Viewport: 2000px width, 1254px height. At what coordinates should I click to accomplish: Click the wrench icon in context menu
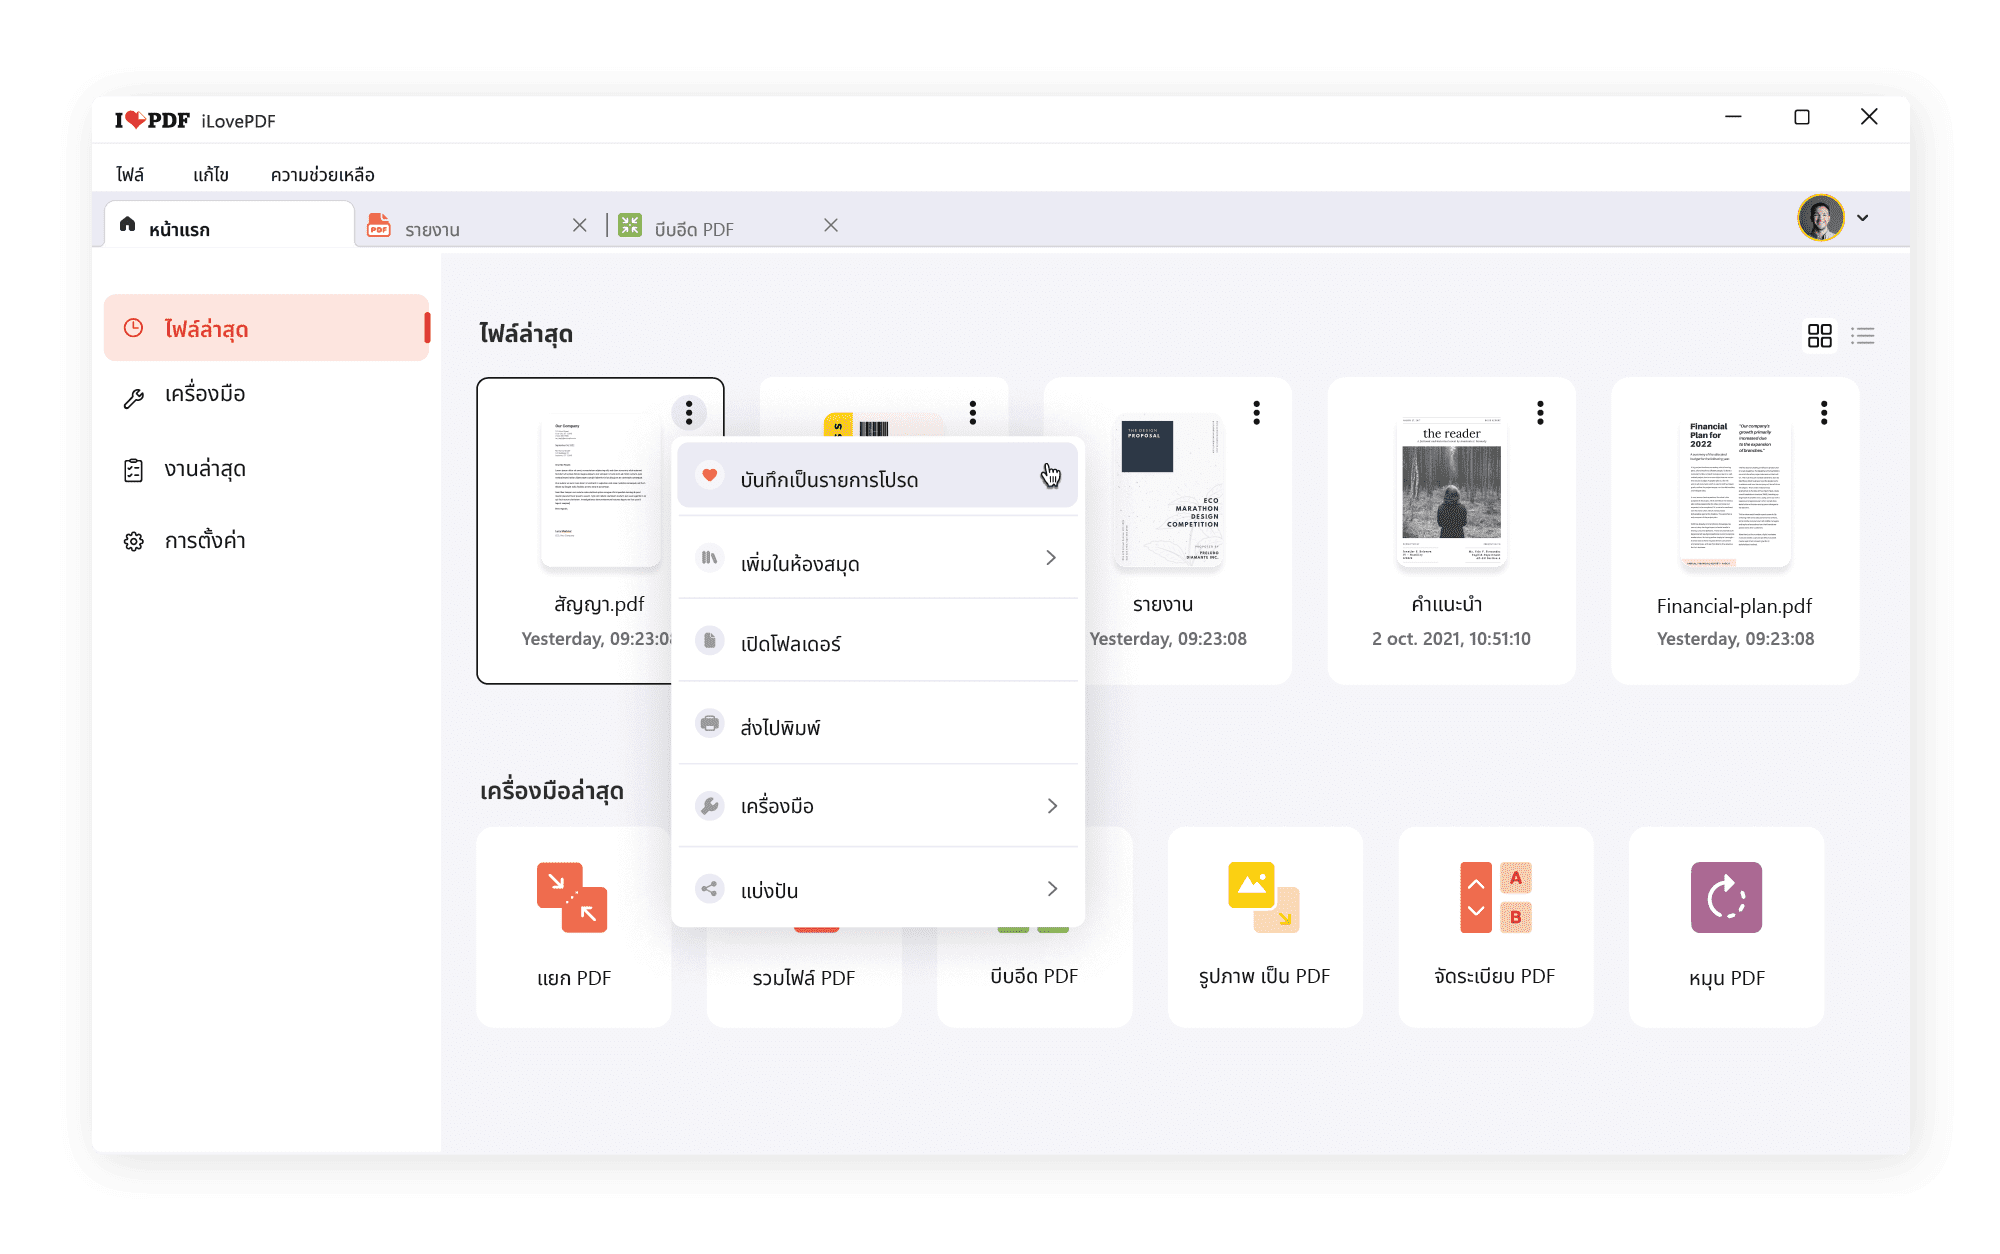[x=709, y=806]
